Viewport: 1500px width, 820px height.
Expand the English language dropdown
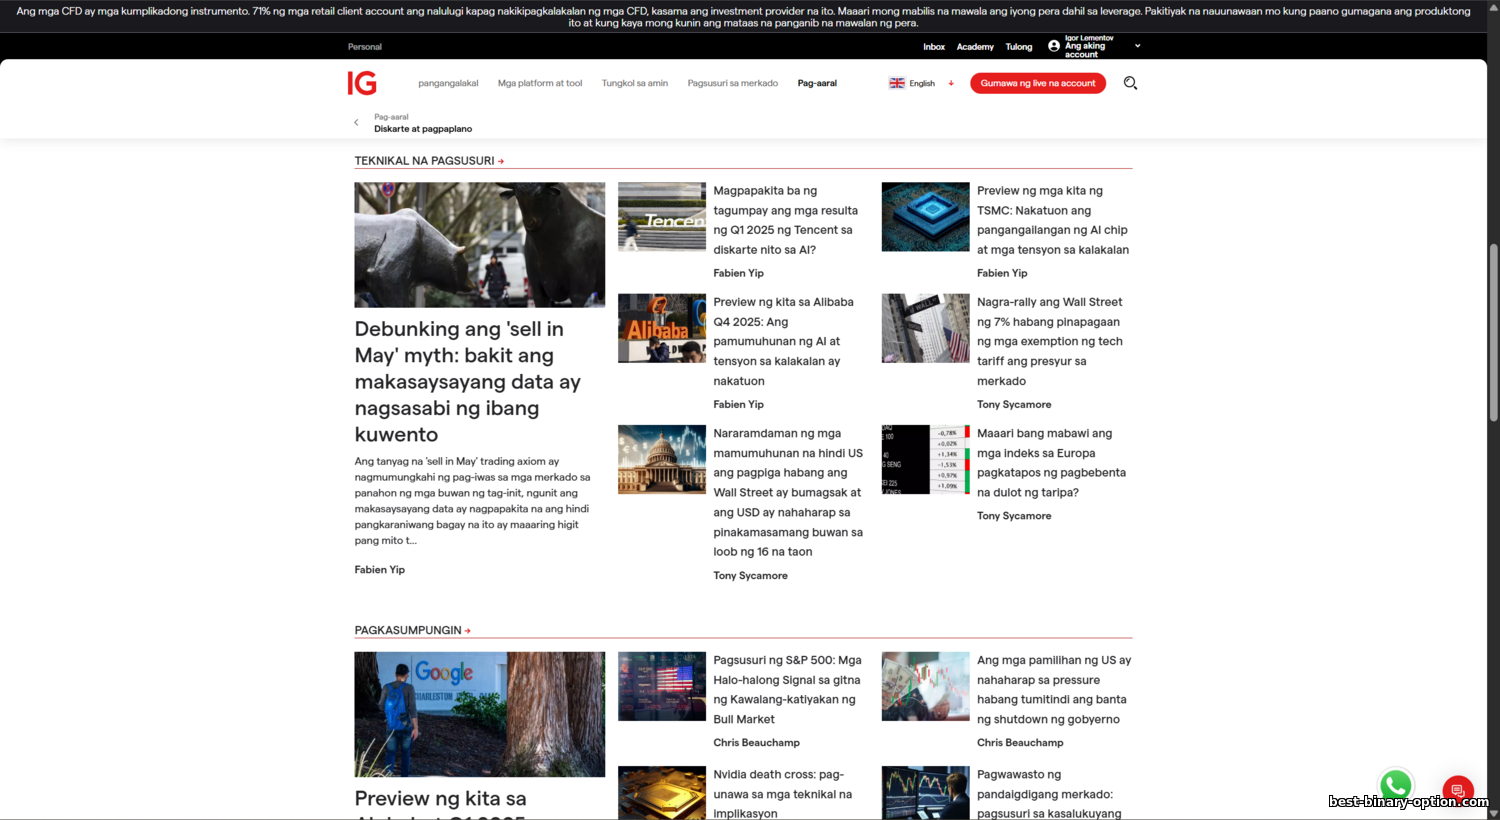[x=951, y=83]
